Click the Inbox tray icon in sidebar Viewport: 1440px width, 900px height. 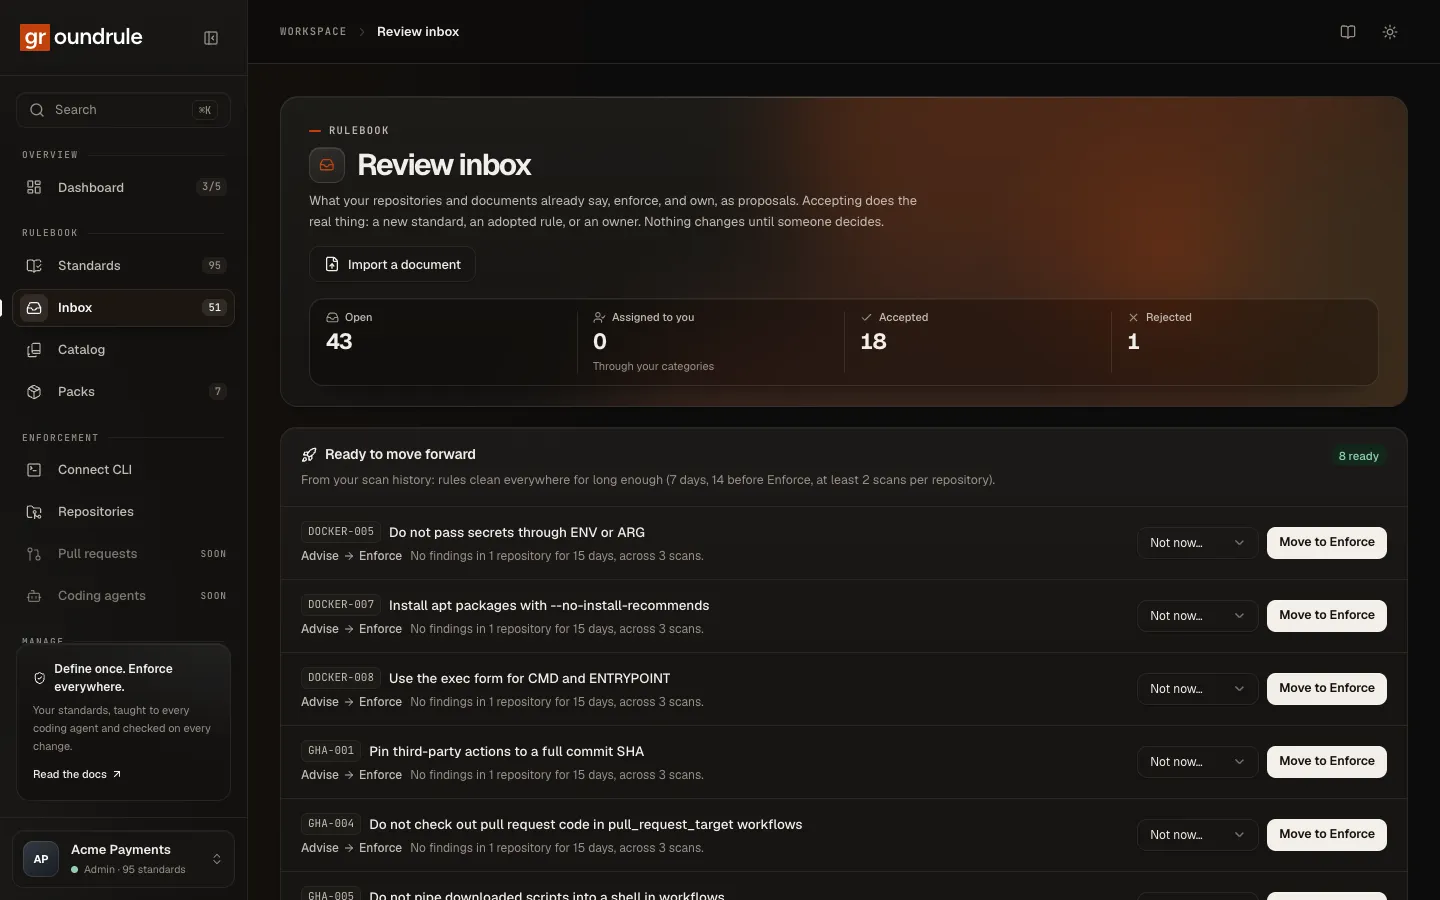[x=34, y=308]
